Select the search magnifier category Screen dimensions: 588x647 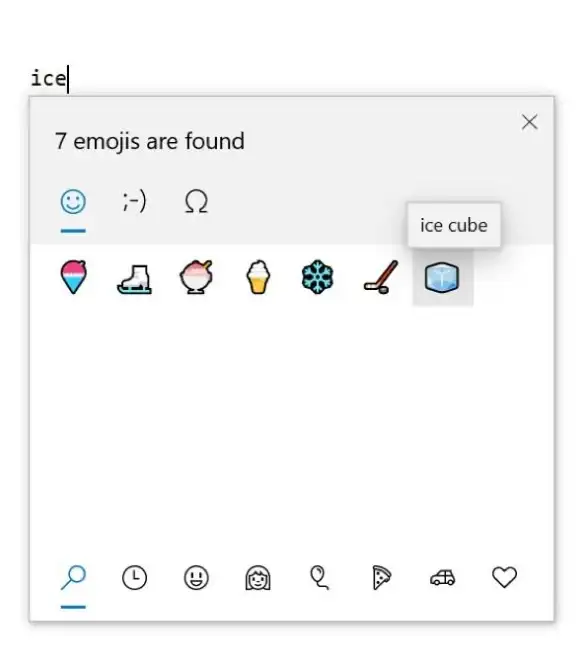point(73,577)
